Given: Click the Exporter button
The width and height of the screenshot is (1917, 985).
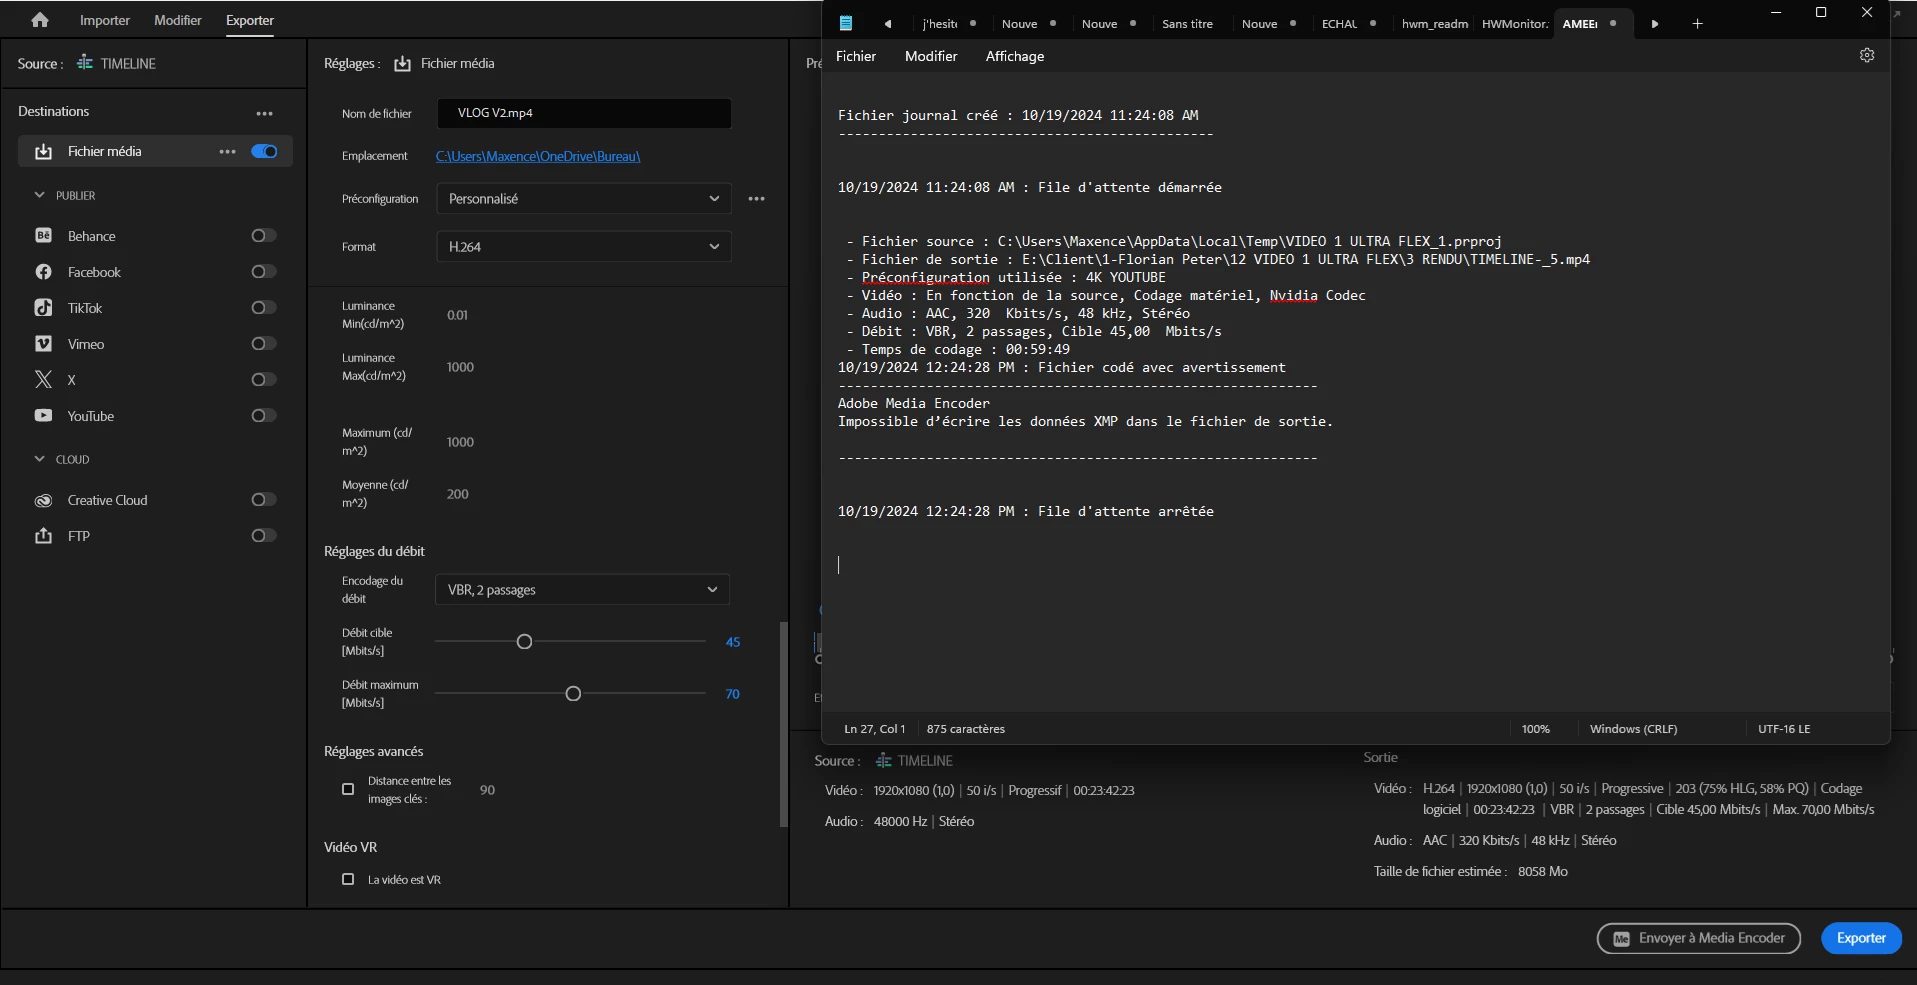Looking at the screenshot, I should tap(1861, 938).
